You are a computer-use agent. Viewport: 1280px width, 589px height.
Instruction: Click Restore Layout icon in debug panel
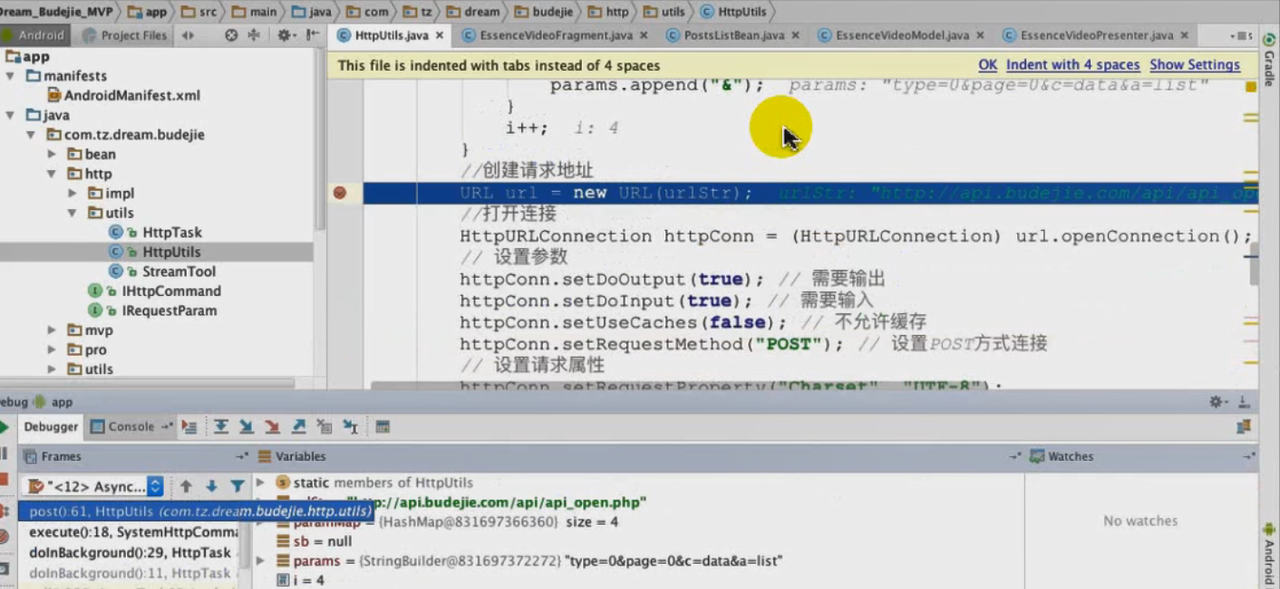[1244, 427]
